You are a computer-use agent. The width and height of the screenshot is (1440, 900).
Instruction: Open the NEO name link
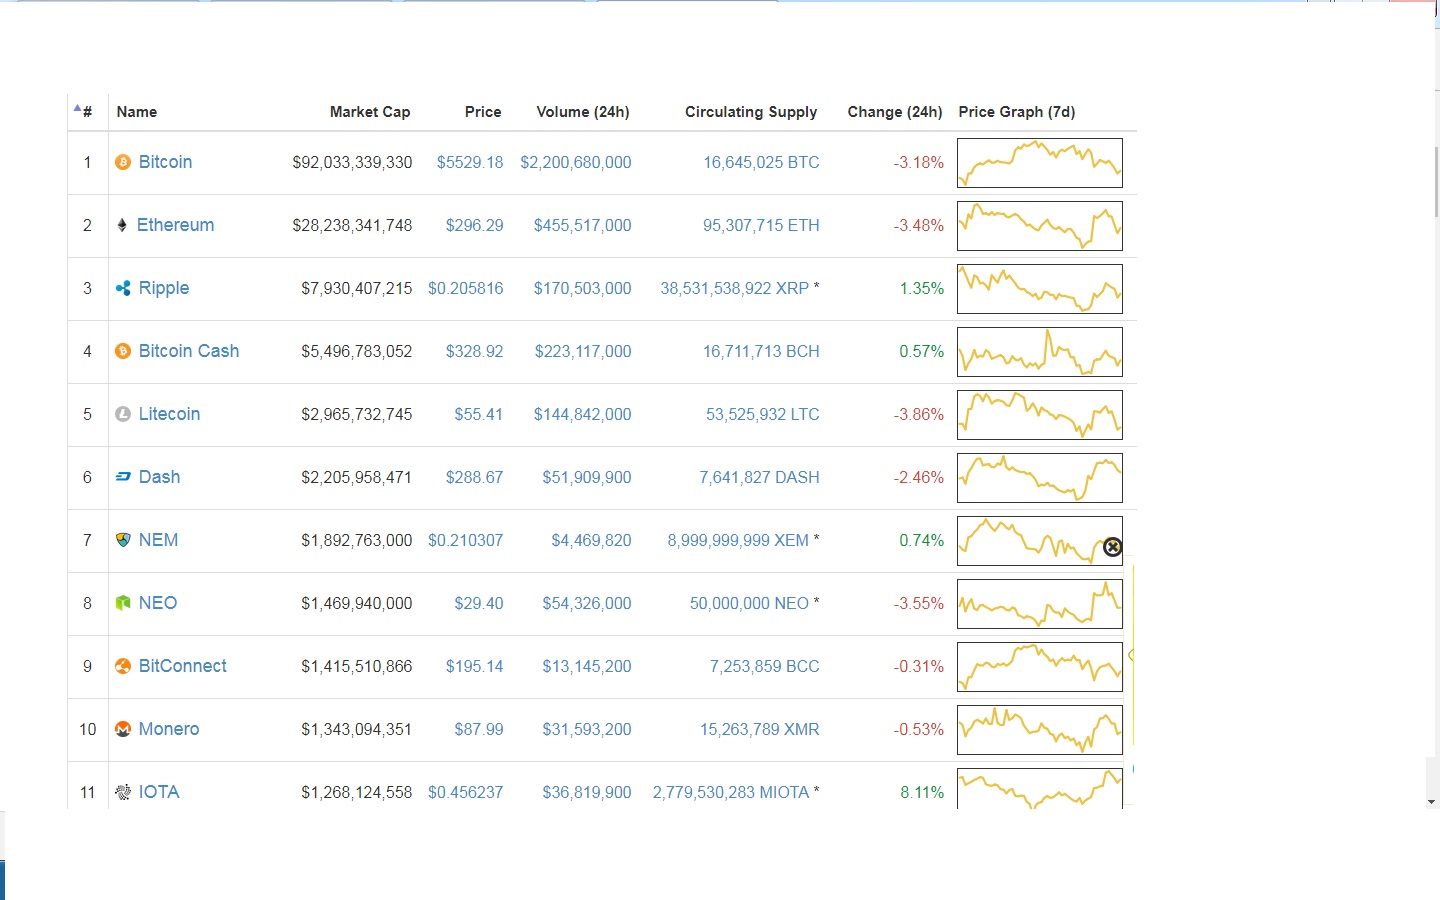tap(158, 603)
